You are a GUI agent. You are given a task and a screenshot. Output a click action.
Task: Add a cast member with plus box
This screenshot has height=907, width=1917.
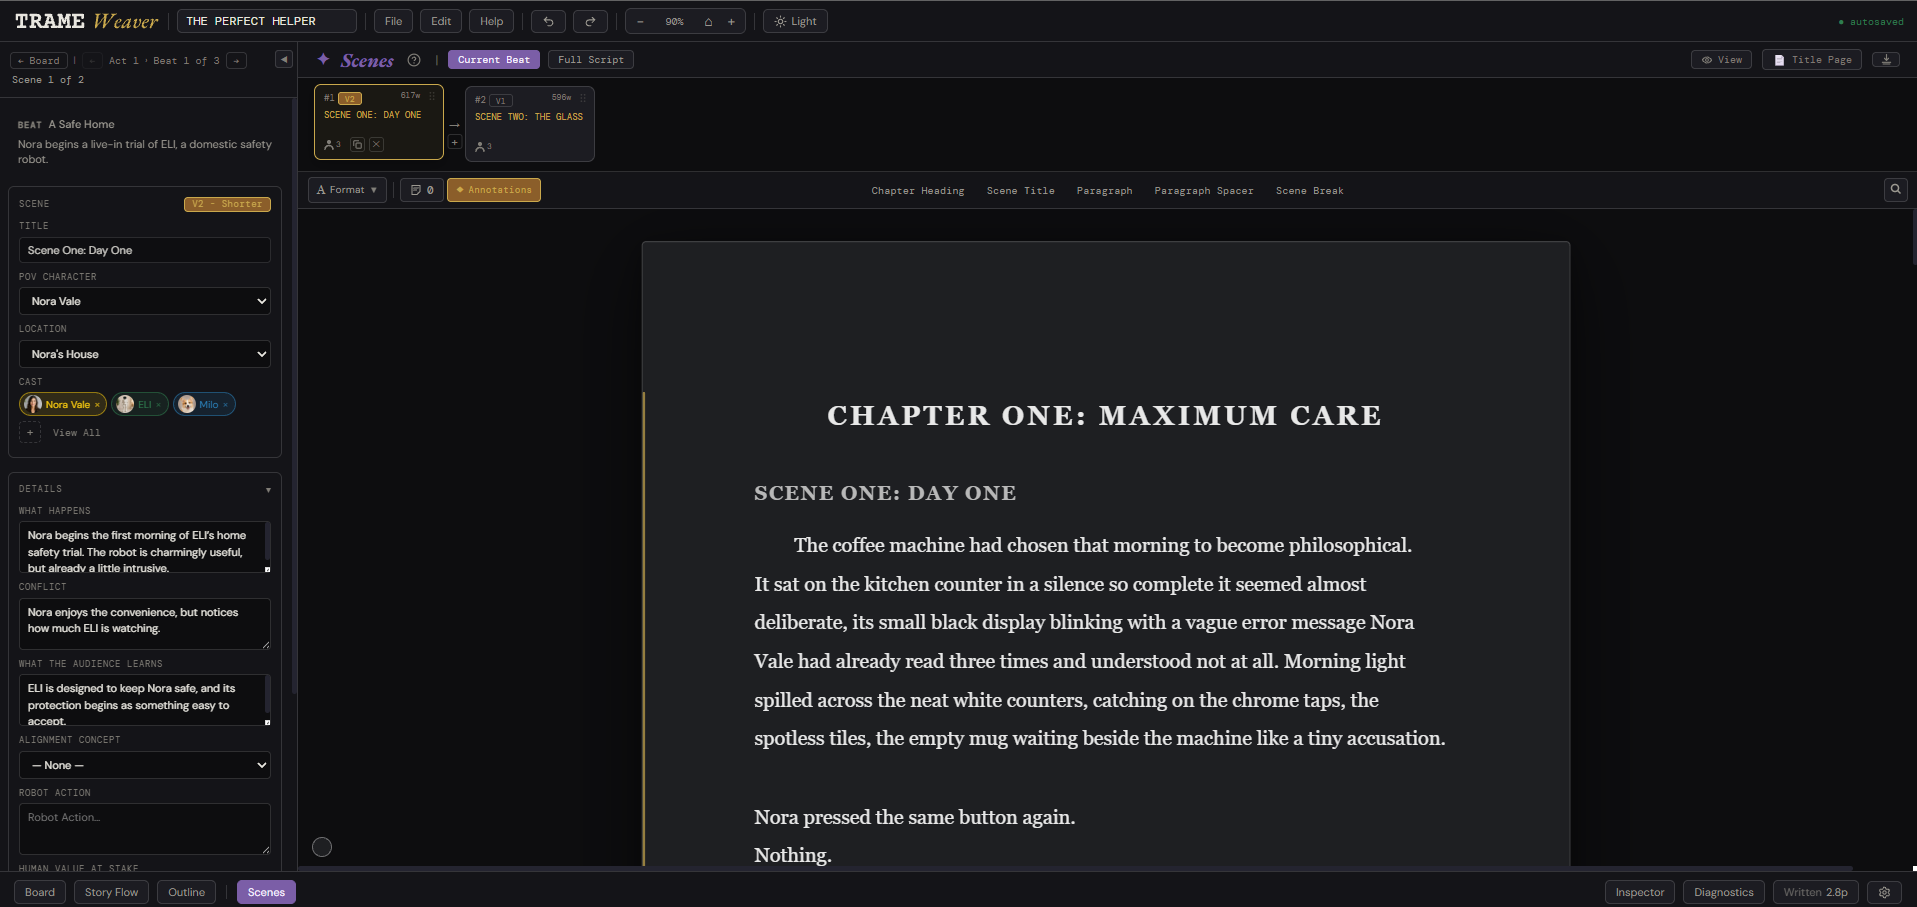[30, 432]
